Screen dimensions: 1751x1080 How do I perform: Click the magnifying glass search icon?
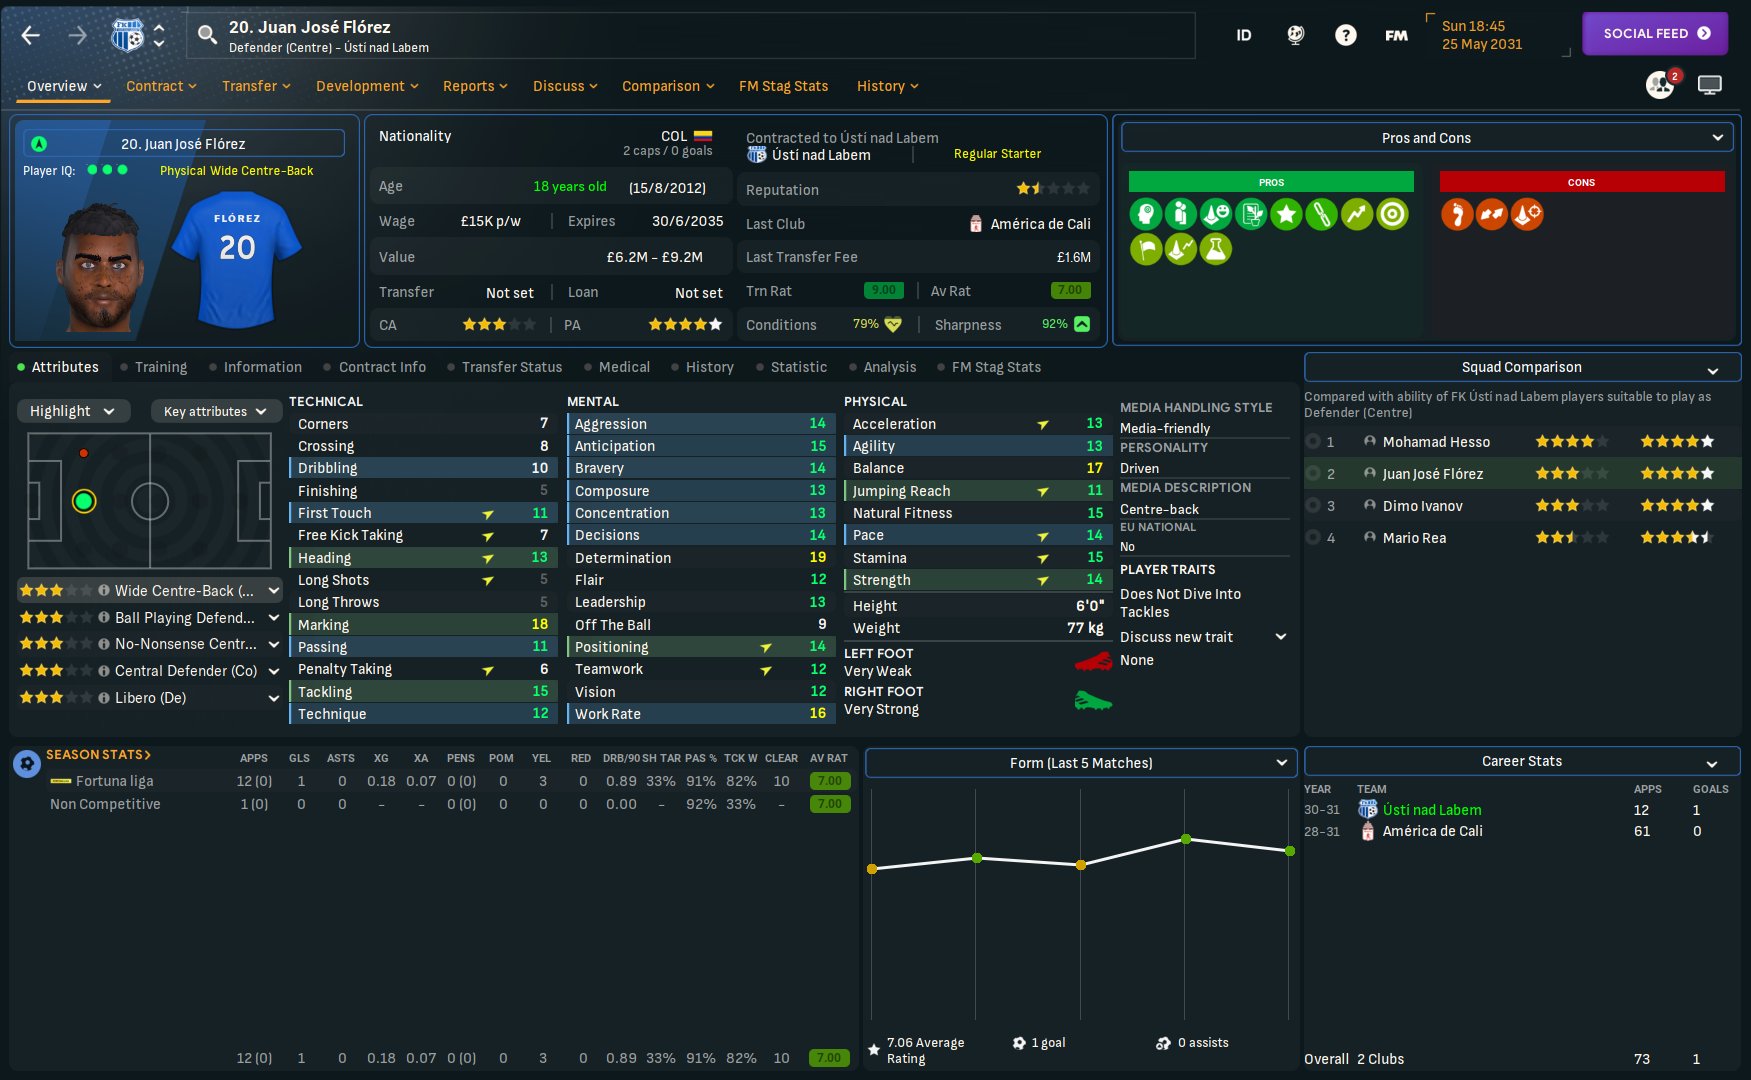pyautogui.click(x=207, y=36)
